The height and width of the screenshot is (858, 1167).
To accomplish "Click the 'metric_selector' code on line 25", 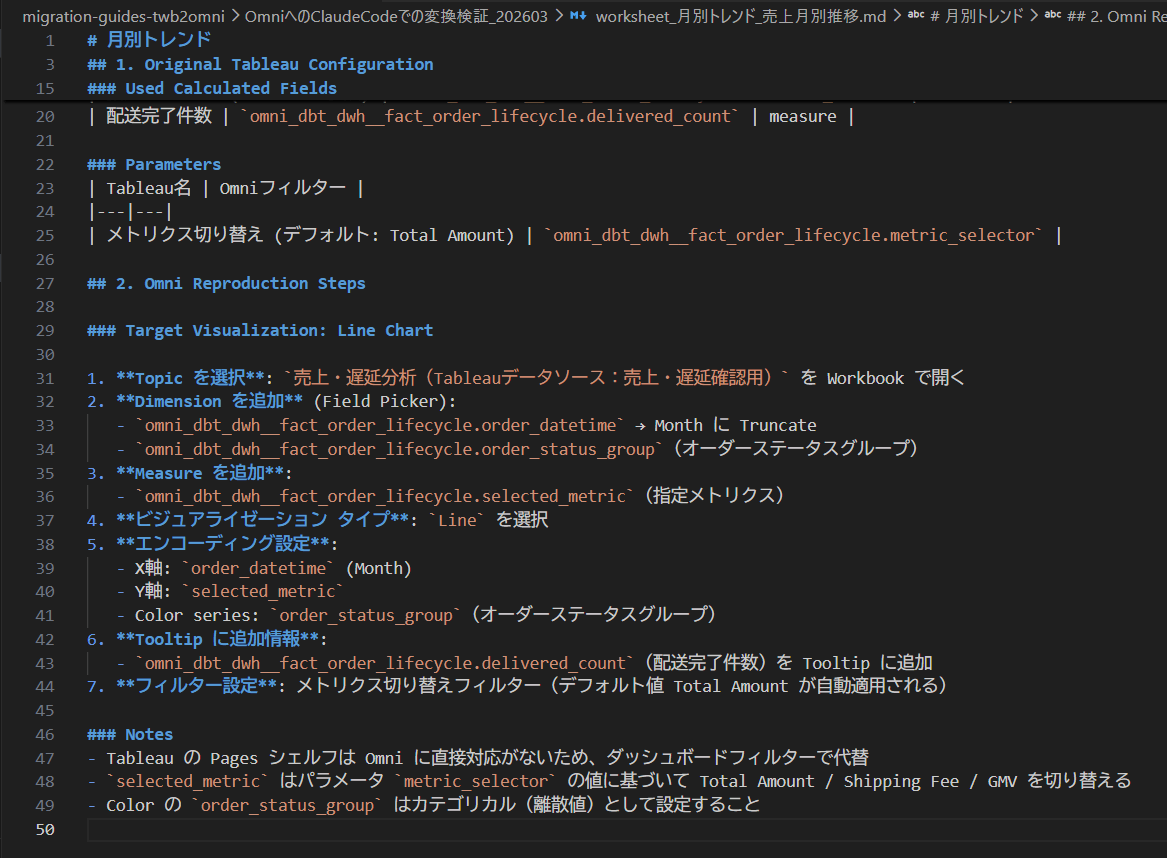I will click(x=793, y=235).
